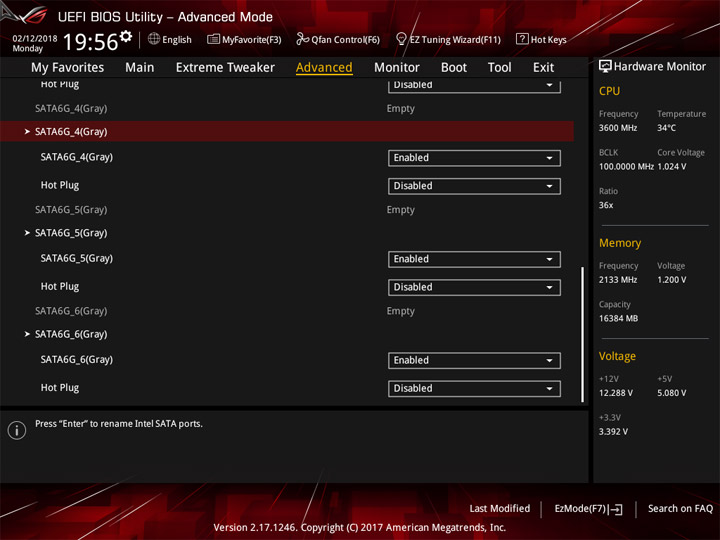Viewport: 720px width, 540px height.
Task: Click the 19:56 clock display
Action: tap(90, 42)
